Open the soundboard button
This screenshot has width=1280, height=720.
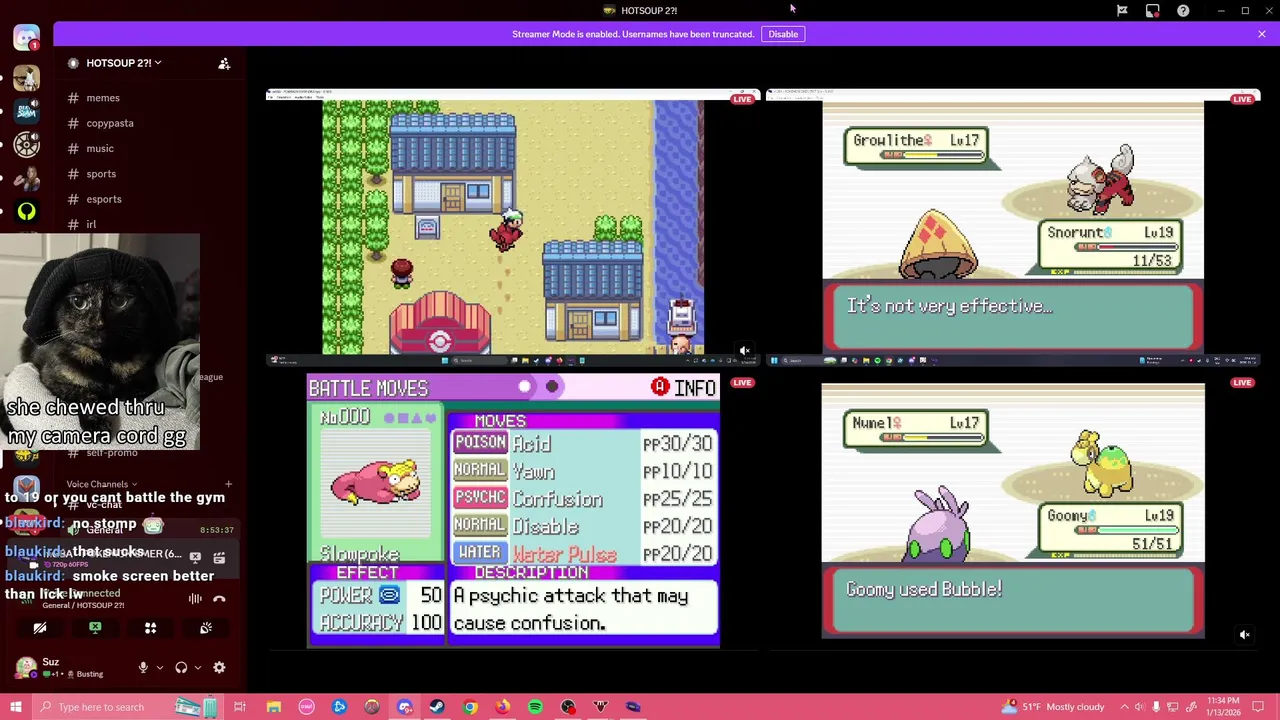point(205,628)
